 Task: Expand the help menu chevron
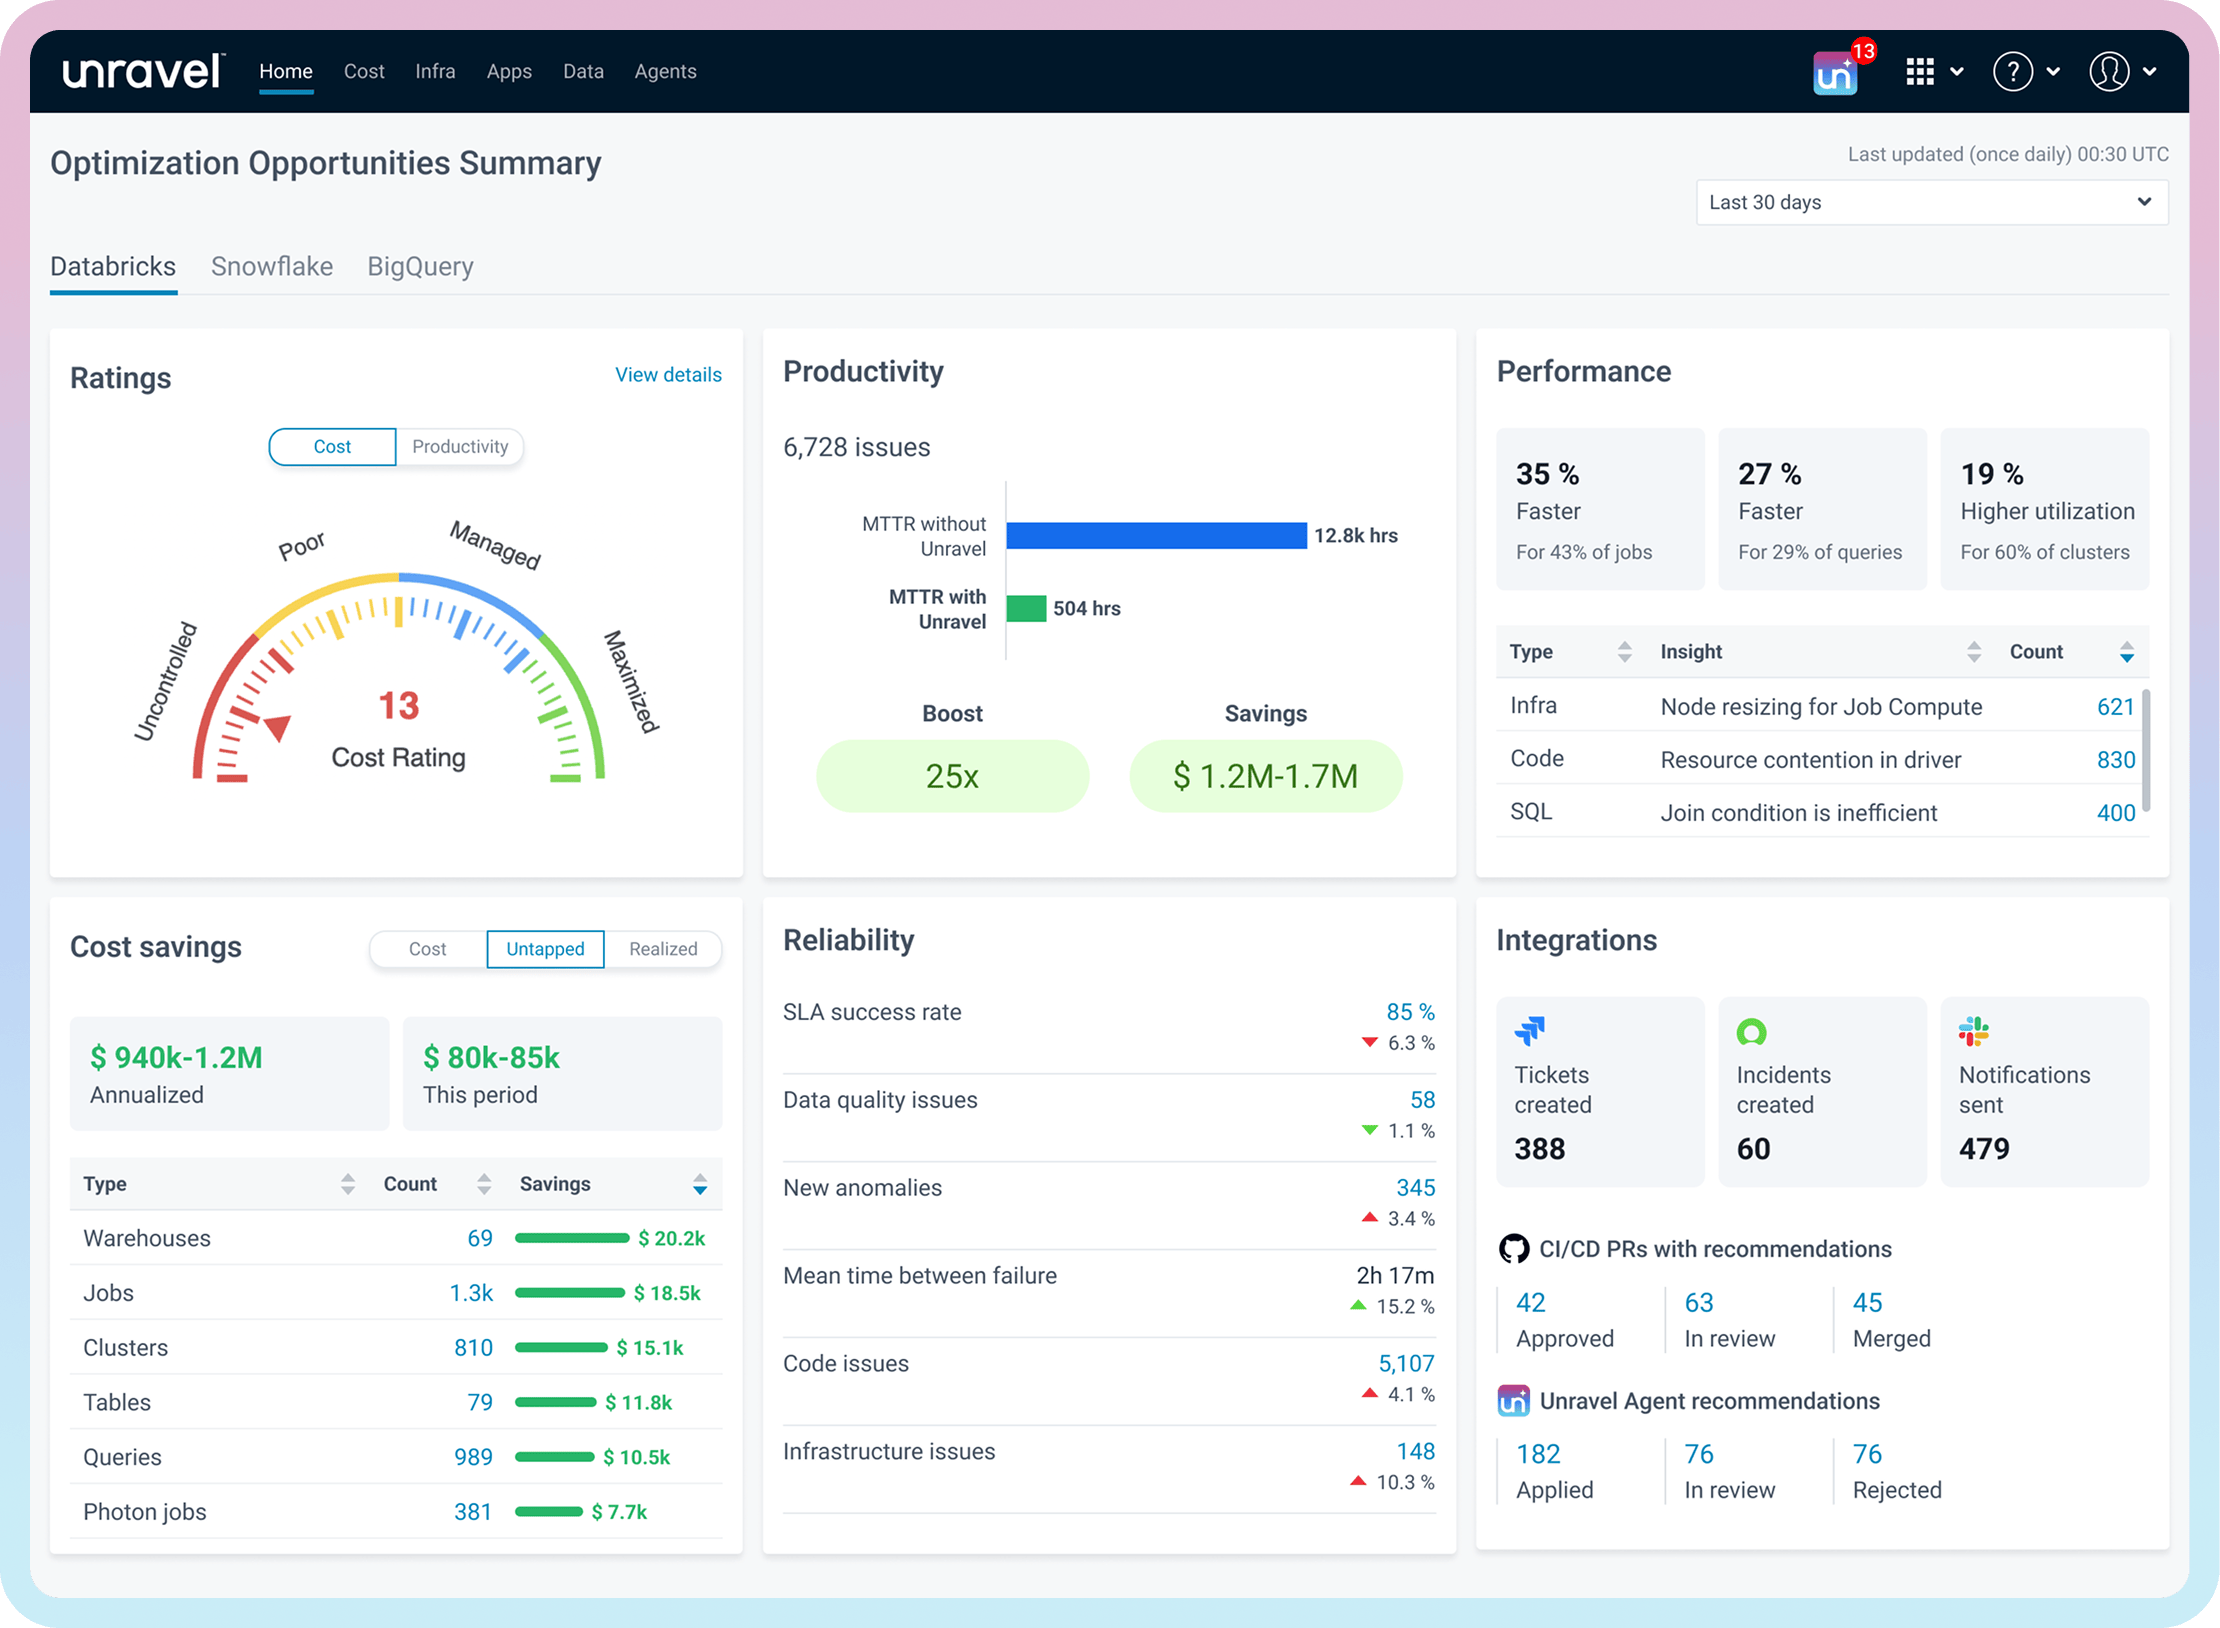[x=2052, y=72]
